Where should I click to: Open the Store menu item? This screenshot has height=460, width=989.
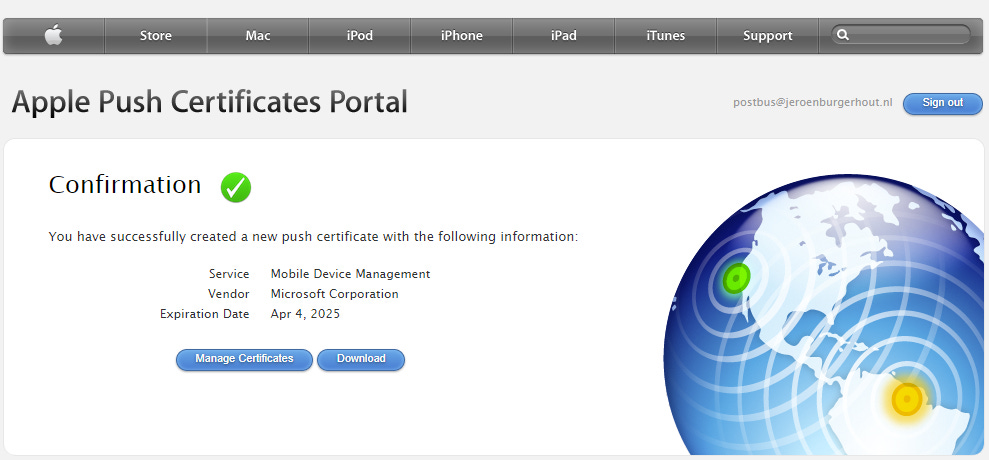(x=156, y=36)
